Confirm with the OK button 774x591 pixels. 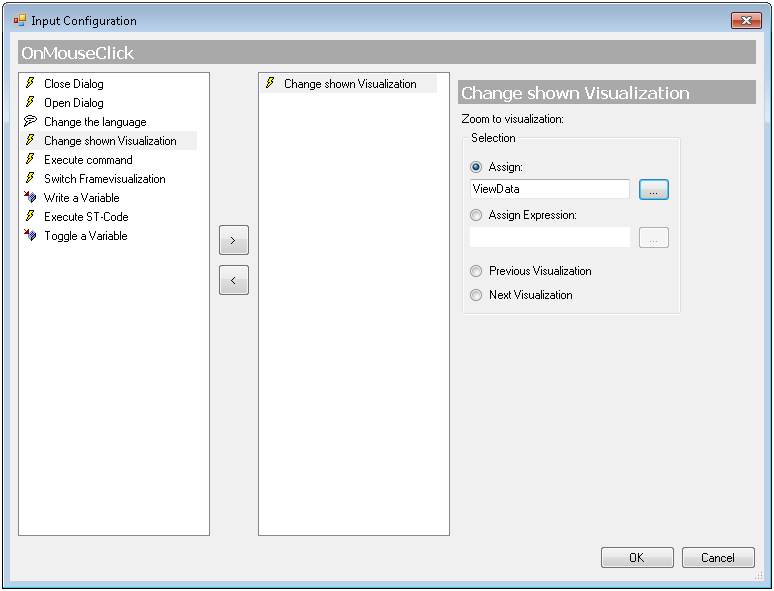click(x=637, y=557)
